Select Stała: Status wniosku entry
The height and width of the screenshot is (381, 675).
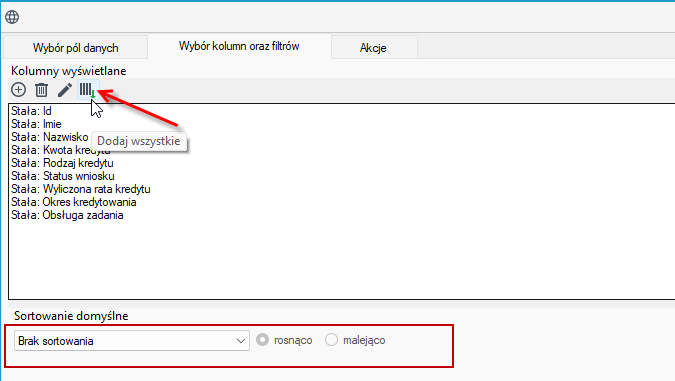63,176
